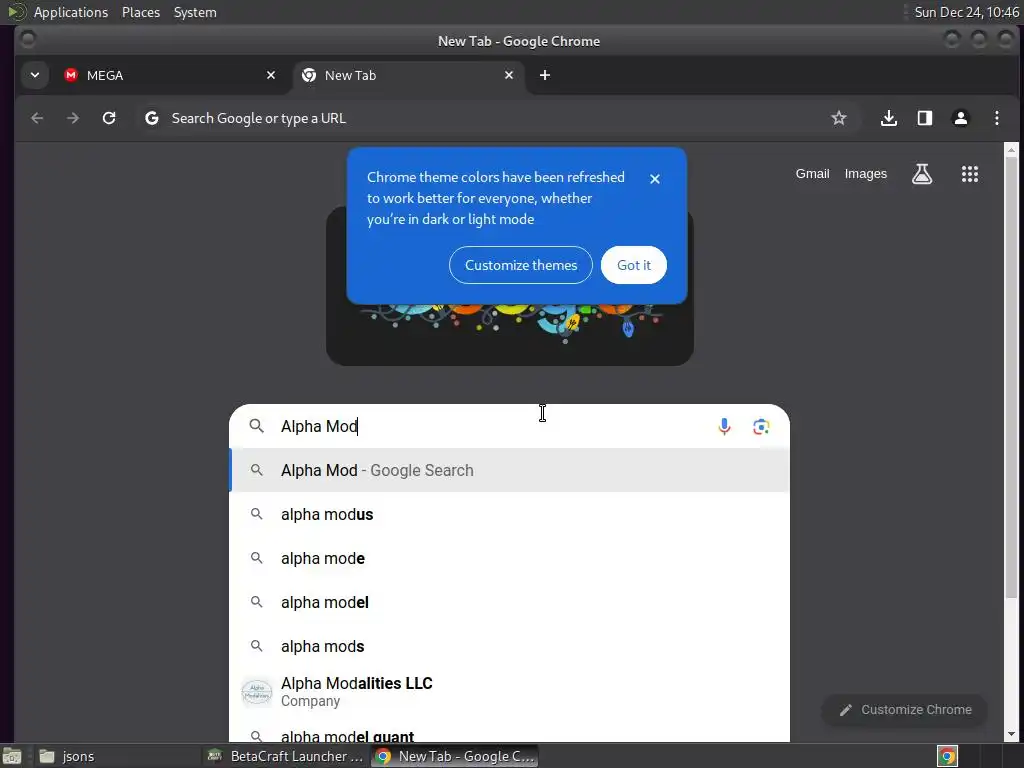Pick the 'alpha model' suggestion
The width and height of the screenshot is (1024, 768).
tap(509, 602)
